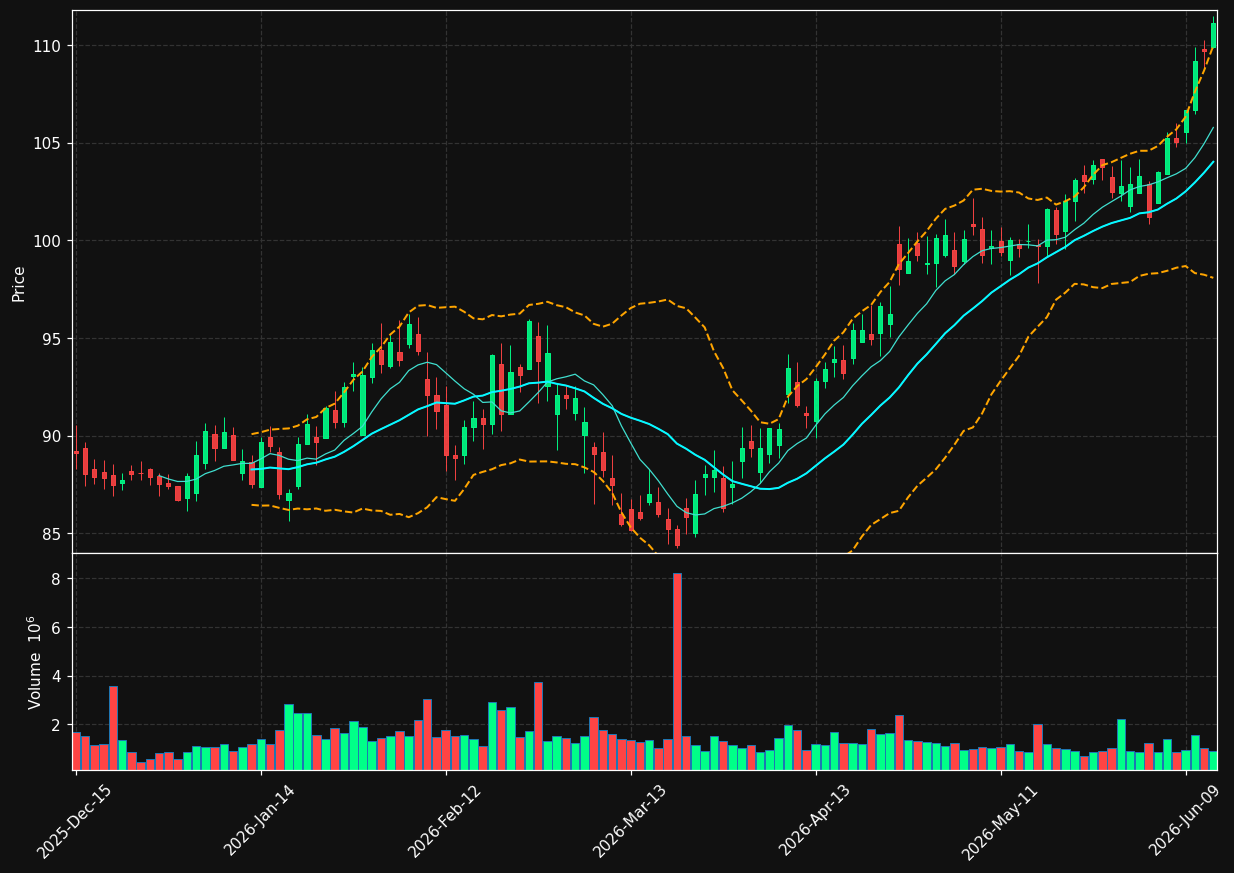Click the 6 volume axis label
Image resolution: width=1234 pixels, height=873 pixels.
tap(56, 628)
